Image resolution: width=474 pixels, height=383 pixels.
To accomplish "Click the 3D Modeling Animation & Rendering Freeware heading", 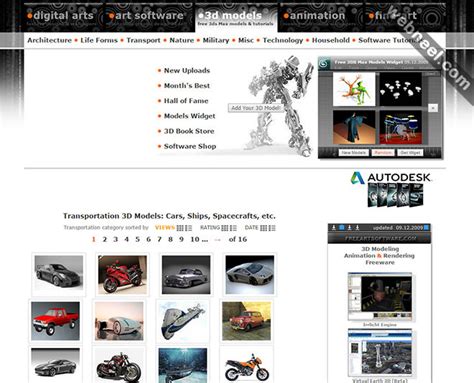I will coord(379,256).
